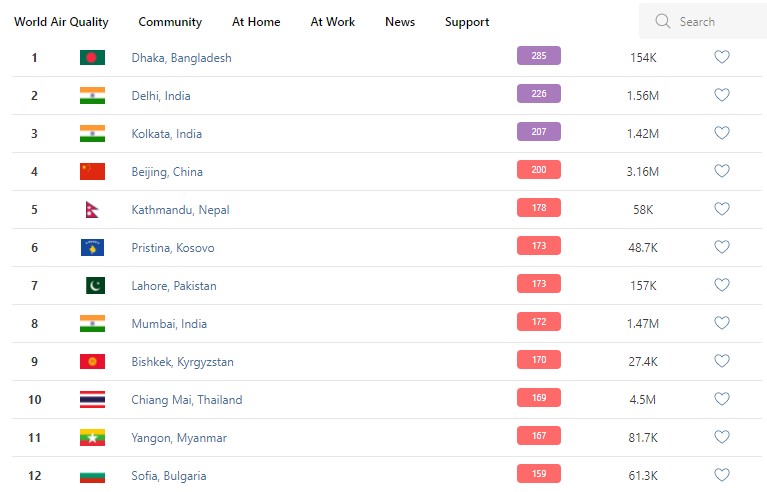Open the Community menu item

[x=170, y=22]
